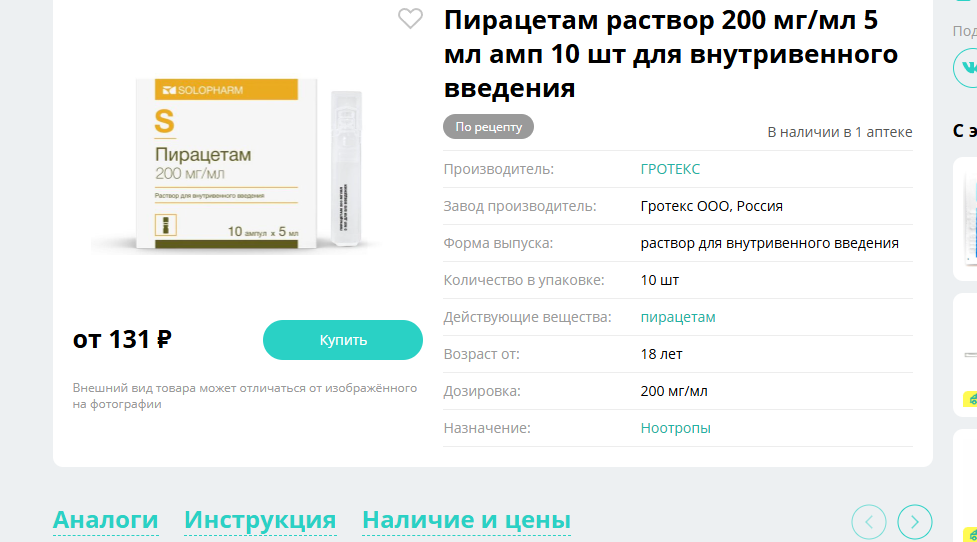Click the По рецепту badge
Viewport: 977px width, 542px height.
pyautogui.click(x=488, y=126)
